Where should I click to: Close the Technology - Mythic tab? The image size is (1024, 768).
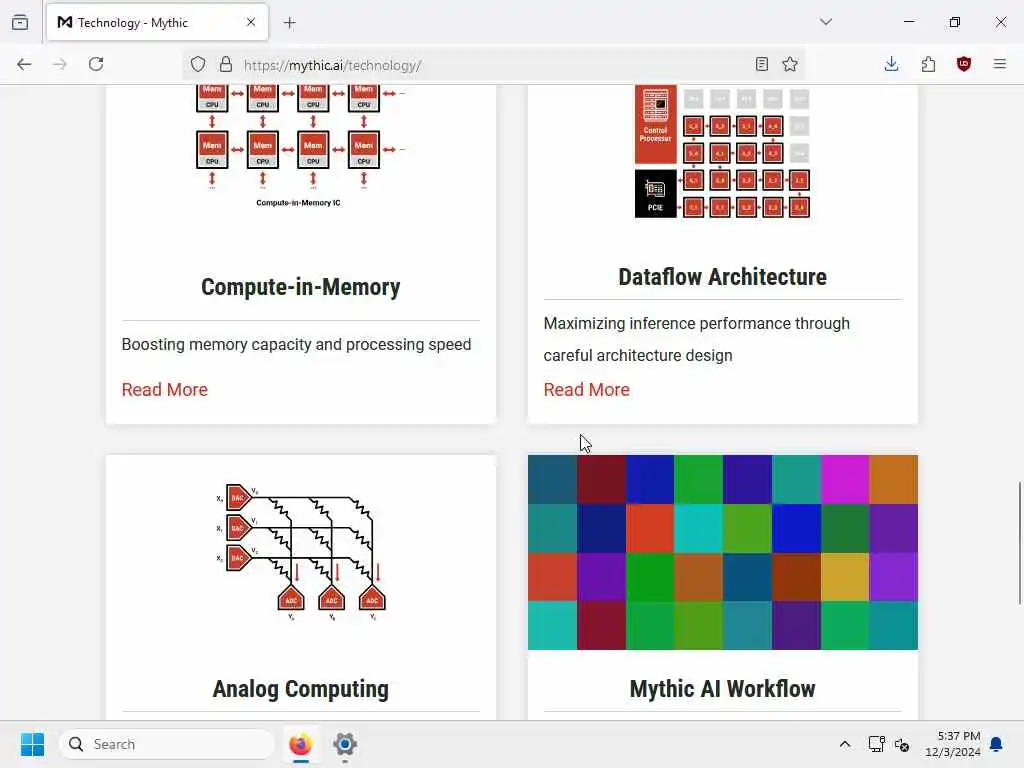pos(251,22)
